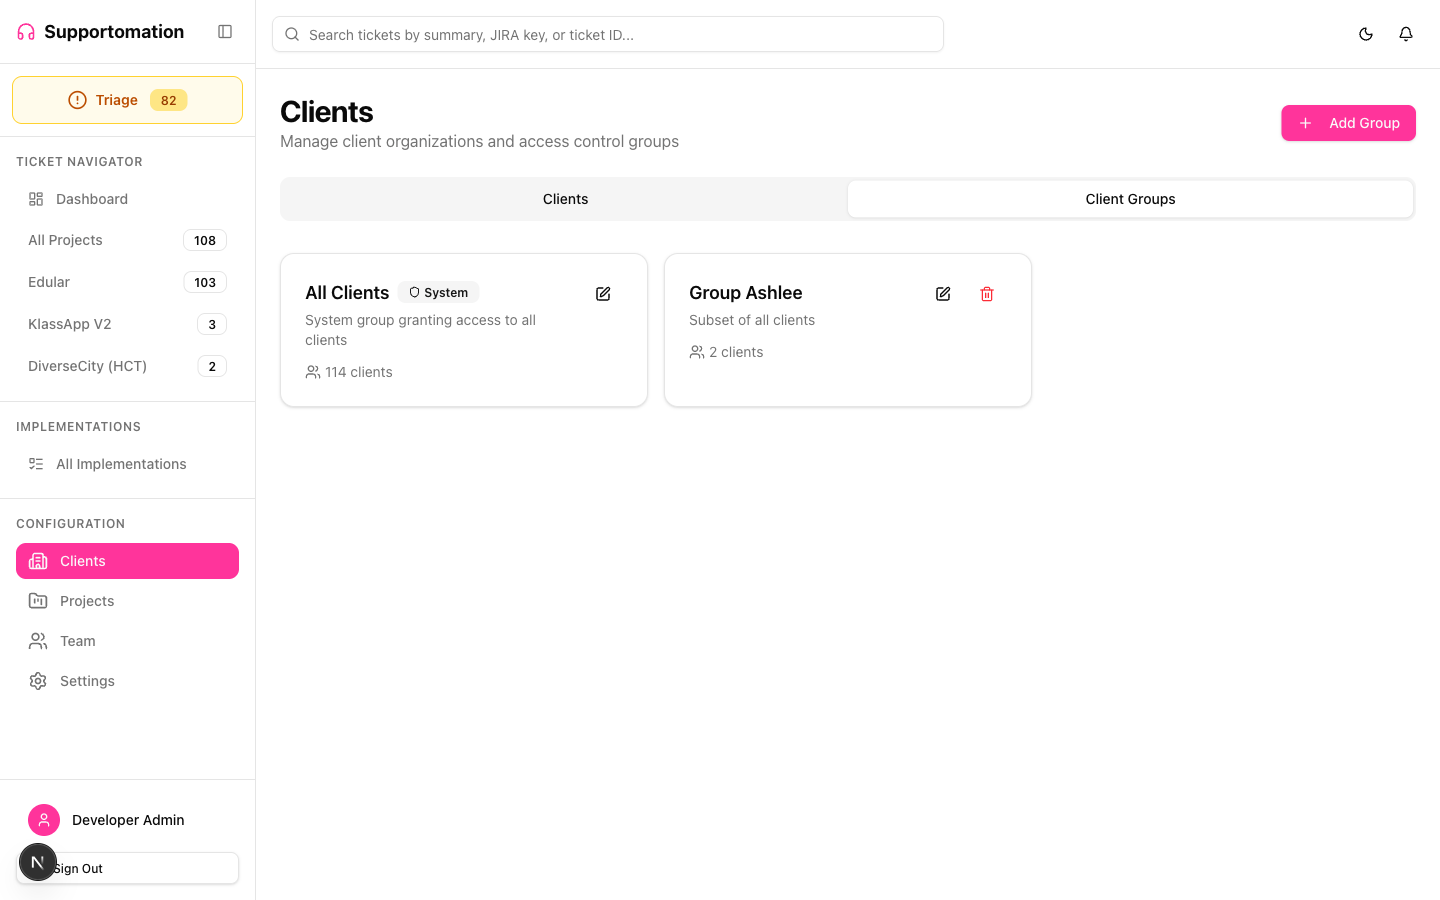Delete Group Ashlee via the trash icon
The width and height of the screenshot is (1440, 900).
click(x=987, y=293)
